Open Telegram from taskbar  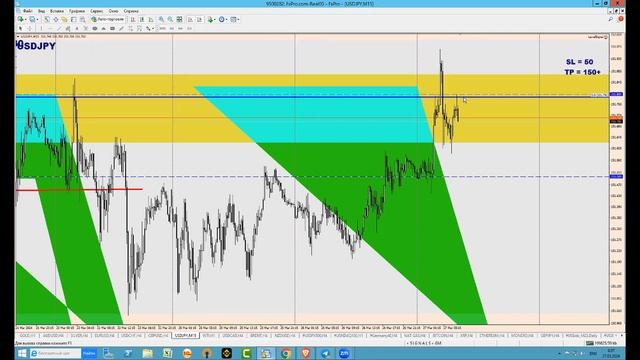325,353
